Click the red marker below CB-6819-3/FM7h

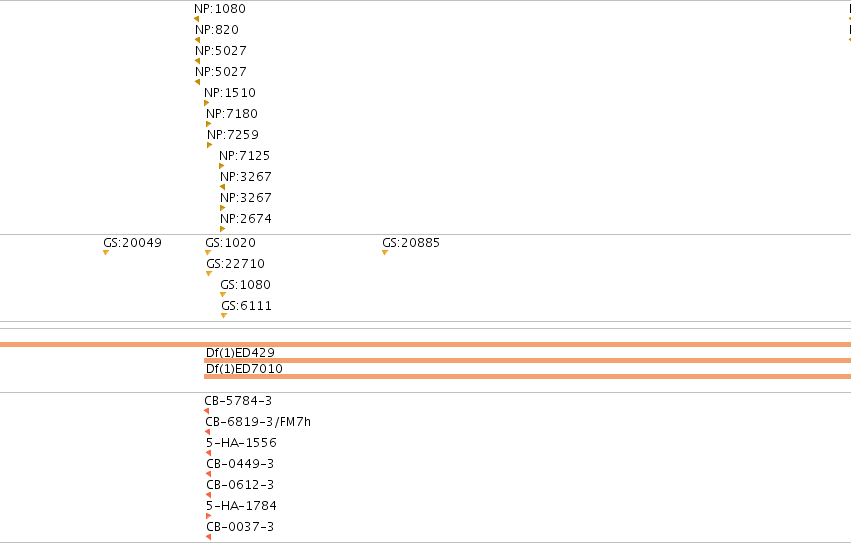click(207, 432)
